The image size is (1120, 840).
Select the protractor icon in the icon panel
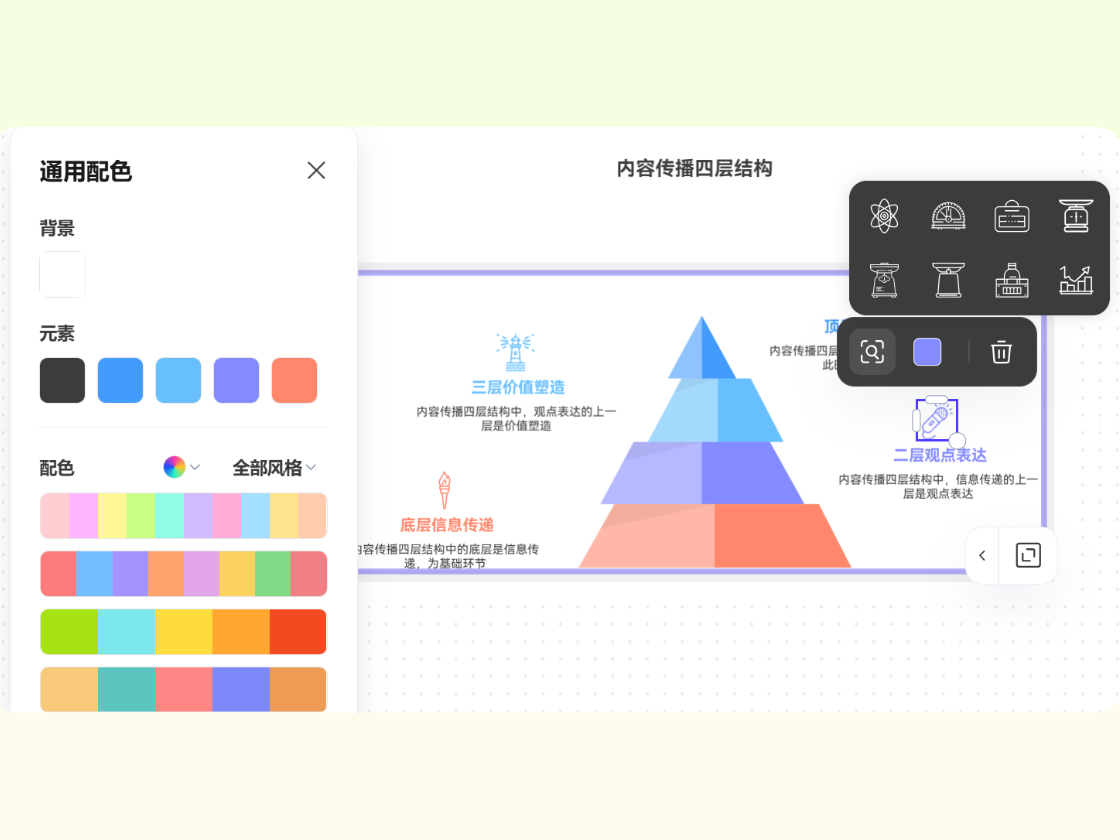click(948, 216)
